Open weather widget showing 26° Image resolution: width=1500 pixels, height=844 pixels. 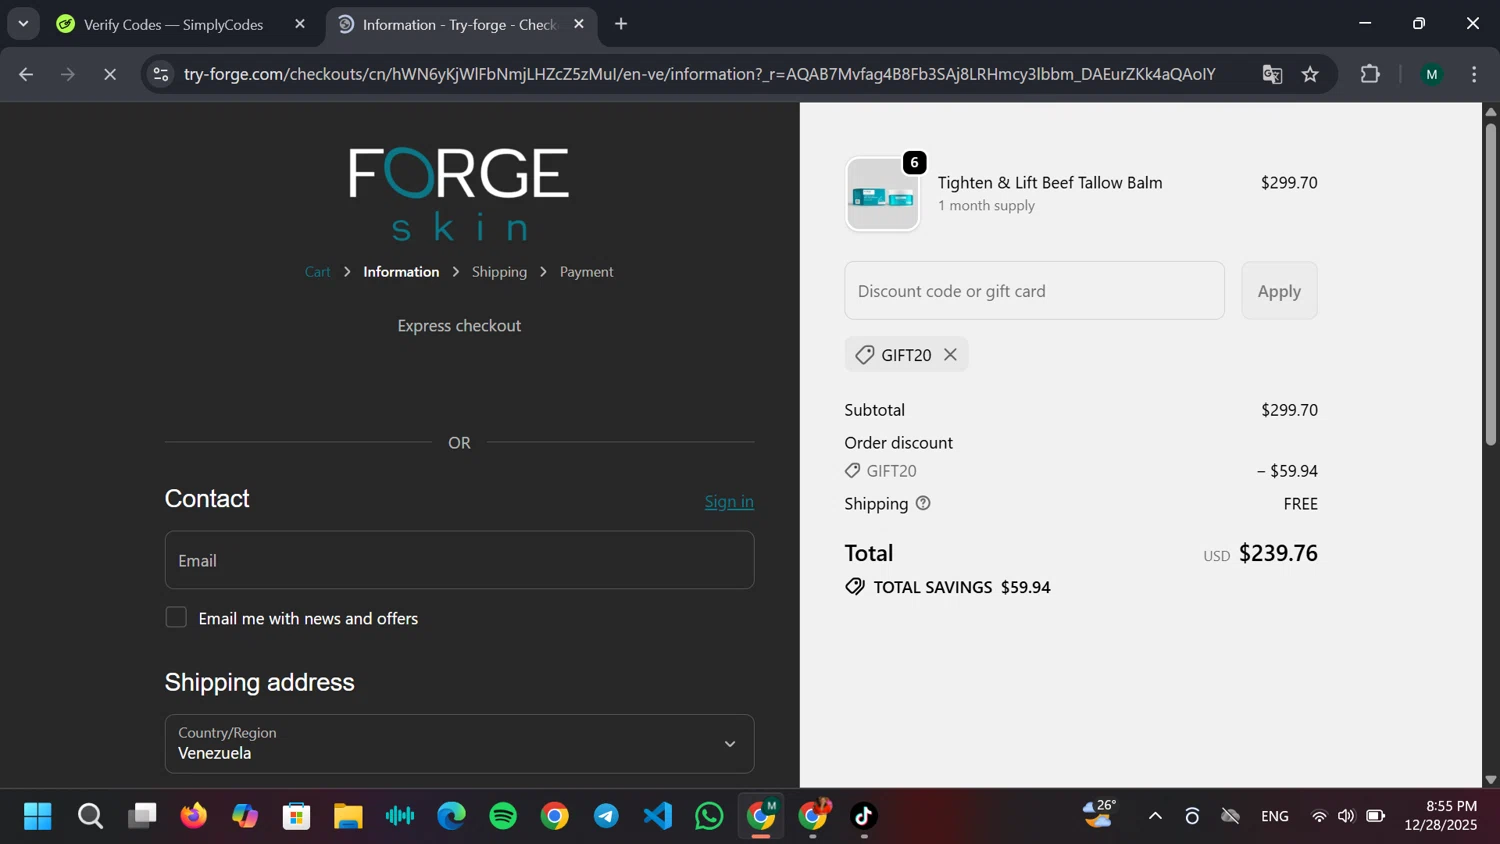(x=1100, y=814)
